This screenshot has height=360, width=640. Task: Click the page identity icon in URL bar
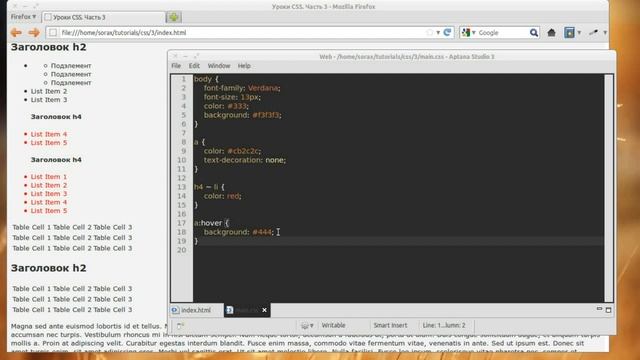[53, 32]
